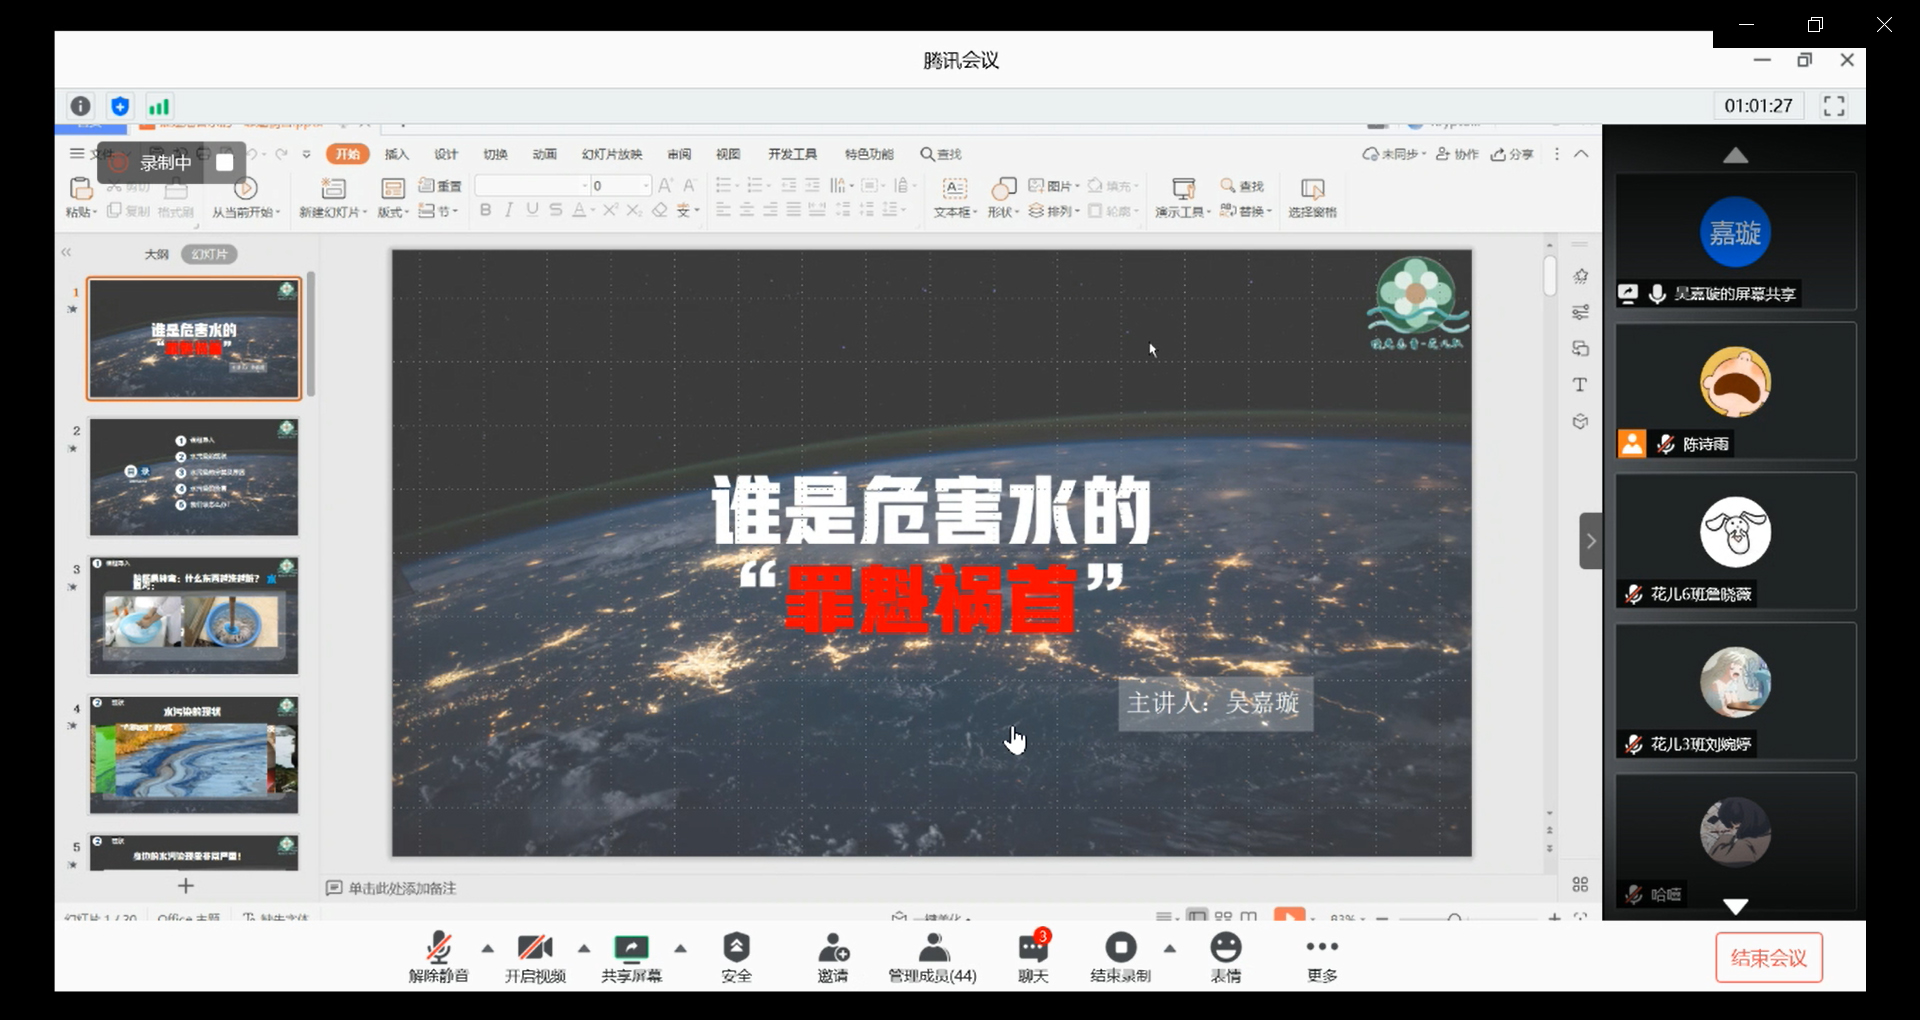Switch to the 大纲 (Outline) pane tab

157,254
